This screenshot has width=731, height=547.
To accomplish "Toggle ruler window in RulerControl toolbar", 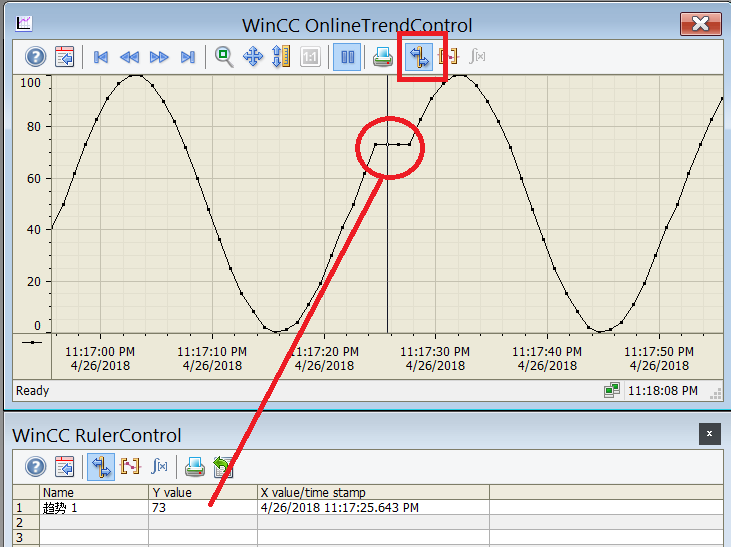I will coord(101,466).
